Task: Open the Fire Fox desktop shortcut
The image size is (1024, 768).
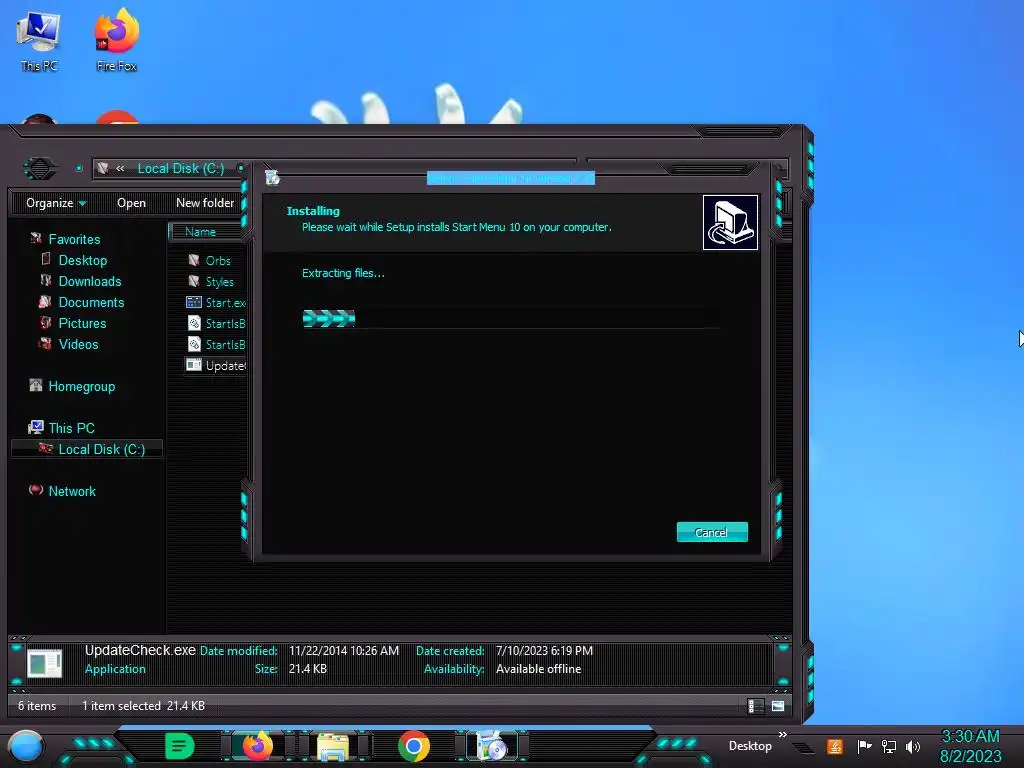Action: tap(116, 40)
